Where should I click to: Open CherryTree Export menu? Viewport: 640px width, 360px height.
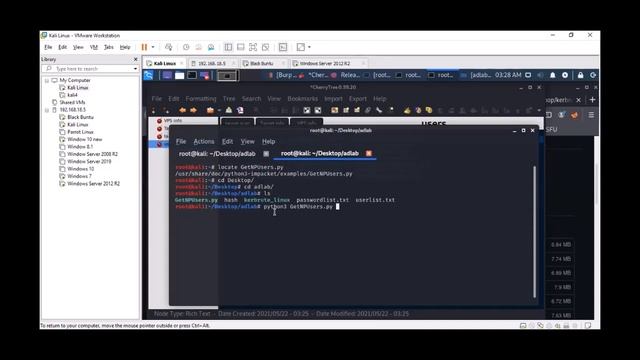tap(358, 99)
